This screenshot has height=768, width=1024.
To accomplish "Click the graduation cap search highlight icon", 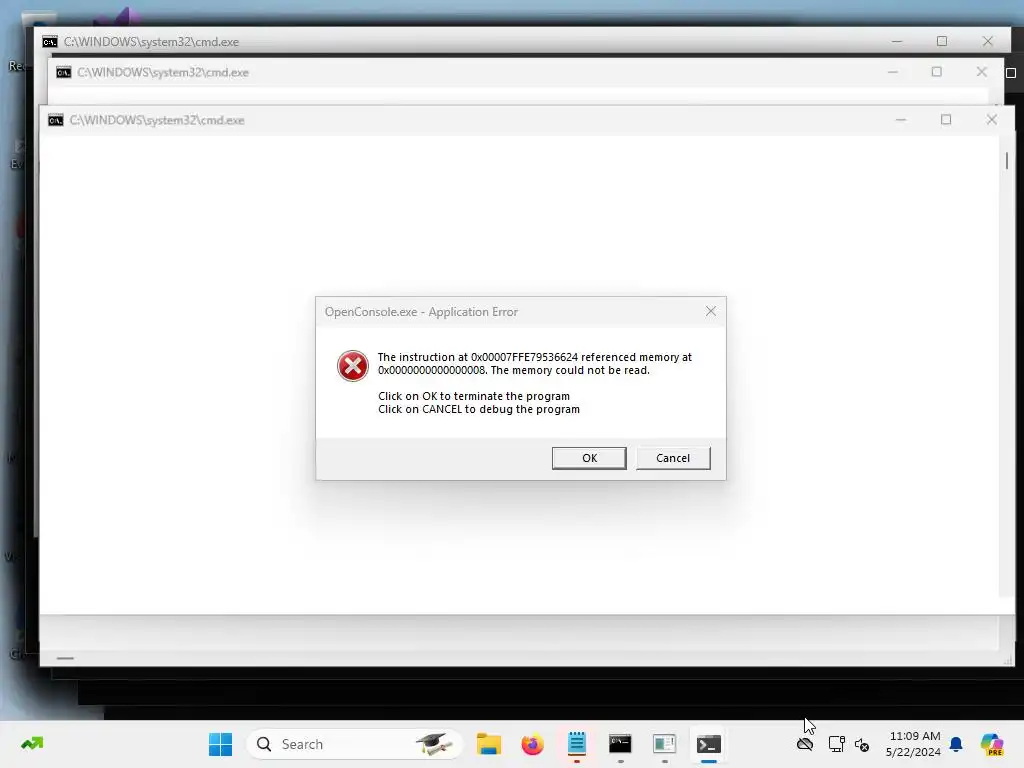I will point(434,744).
